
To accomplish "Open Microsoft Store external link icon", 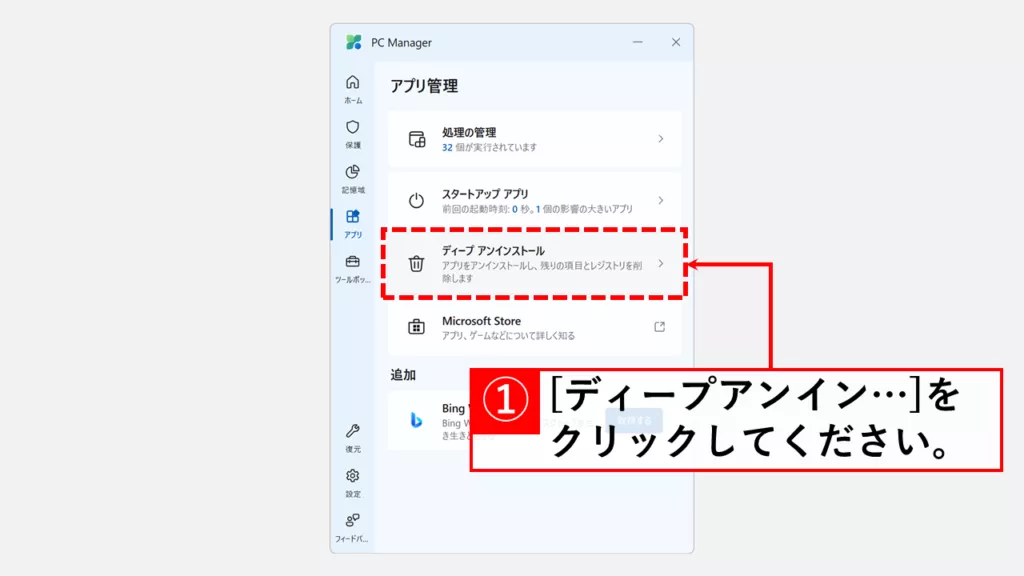I will click(x=660, y=327).
